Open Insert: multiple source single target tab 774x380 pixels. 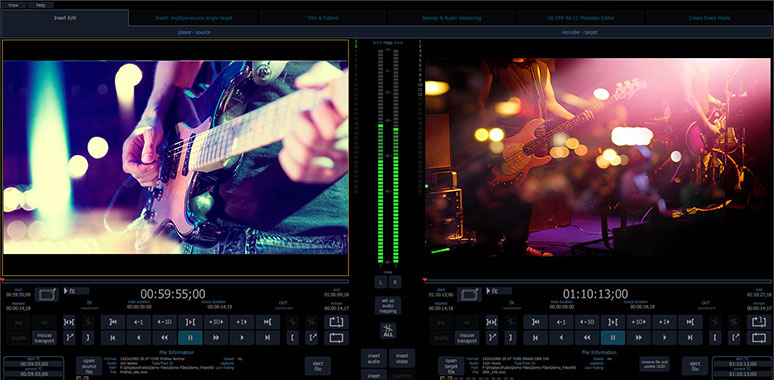(194, 18)
